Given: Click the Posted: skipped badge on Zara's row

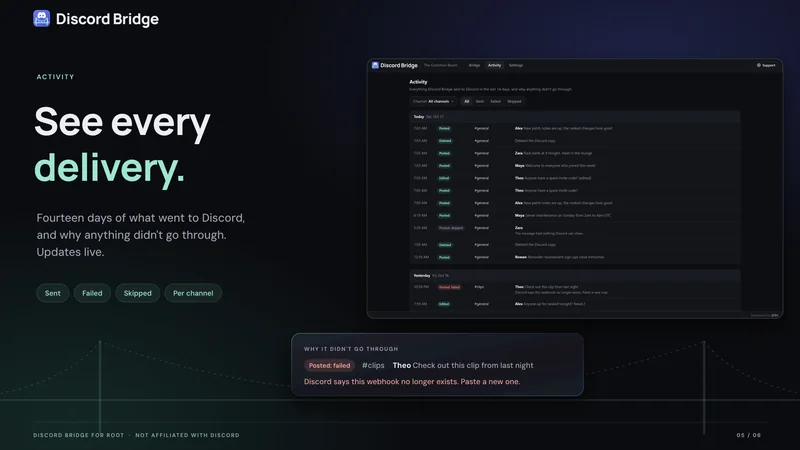Looking at the screenshot, I should (451, 228).
